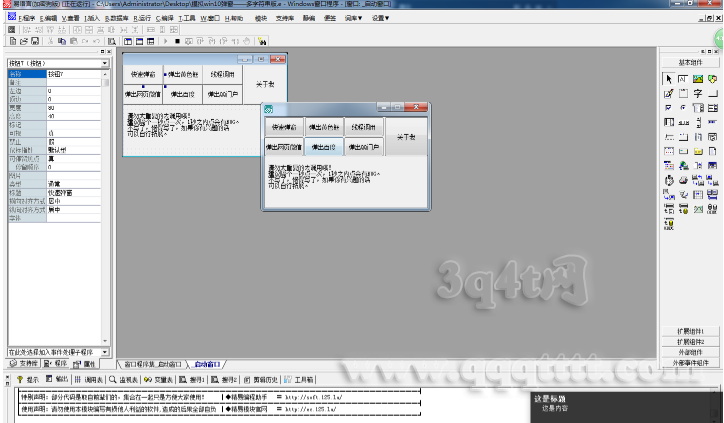Open the T.工具 menu
The image size is (724, 423).
pos(187,18)
